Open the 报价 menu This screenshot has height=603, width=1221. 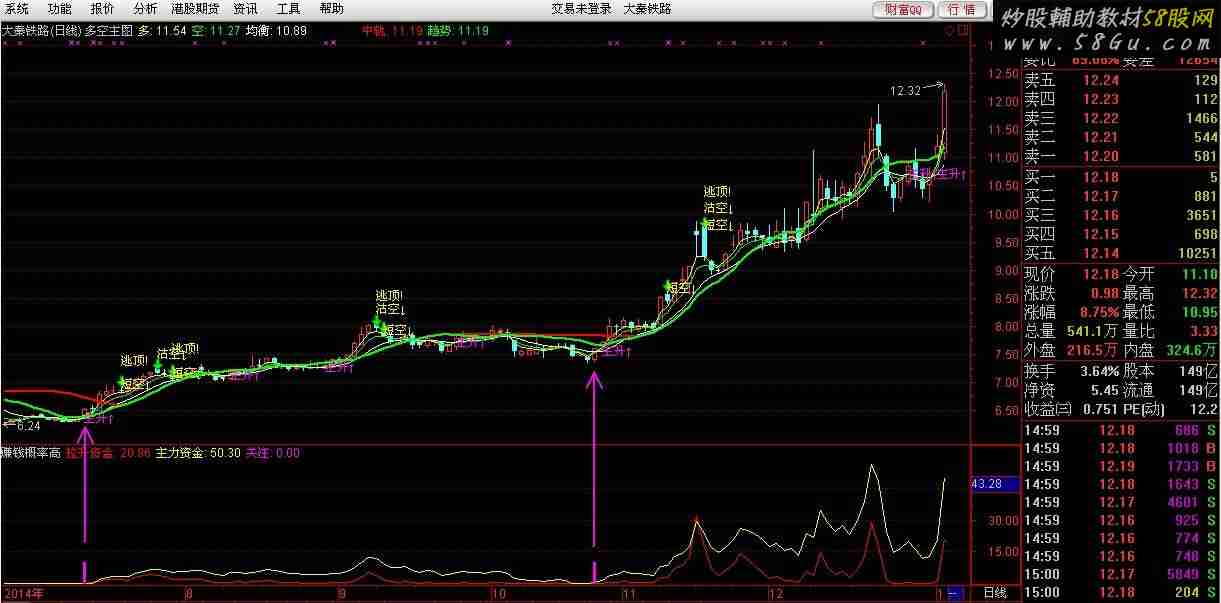coord(102,9)
